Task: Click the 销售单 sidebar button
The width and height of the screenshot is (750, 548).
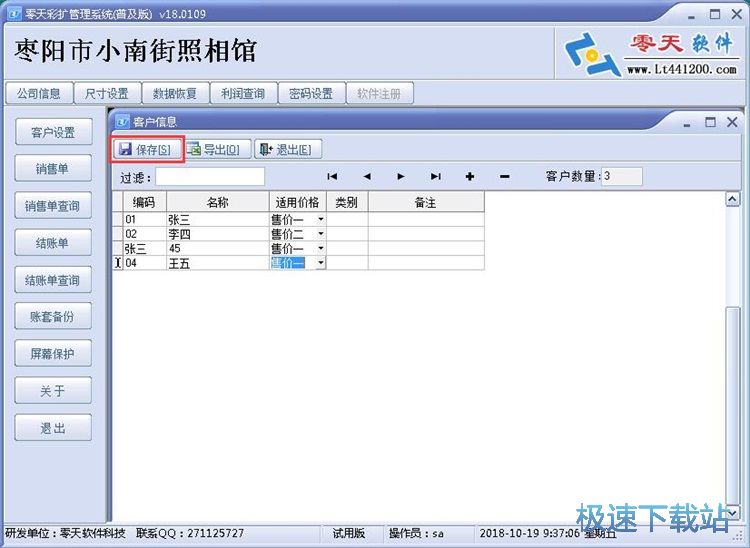Action: pos(53,168)
